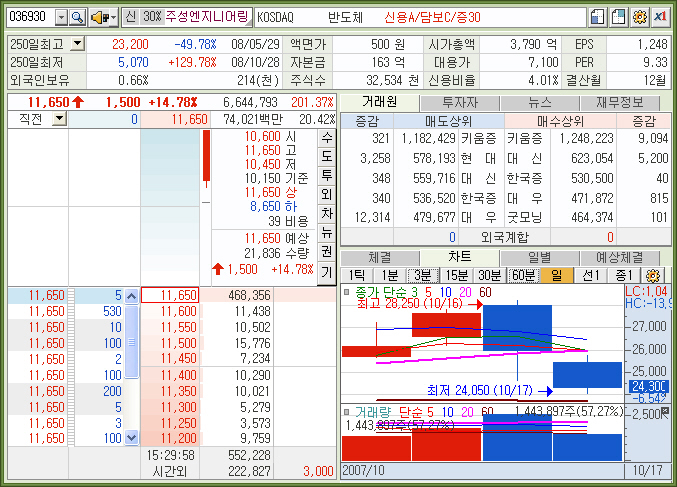Click the 11,600 price in order book
Viewport: 677px width, 487px height.
(x=169, y=312)
